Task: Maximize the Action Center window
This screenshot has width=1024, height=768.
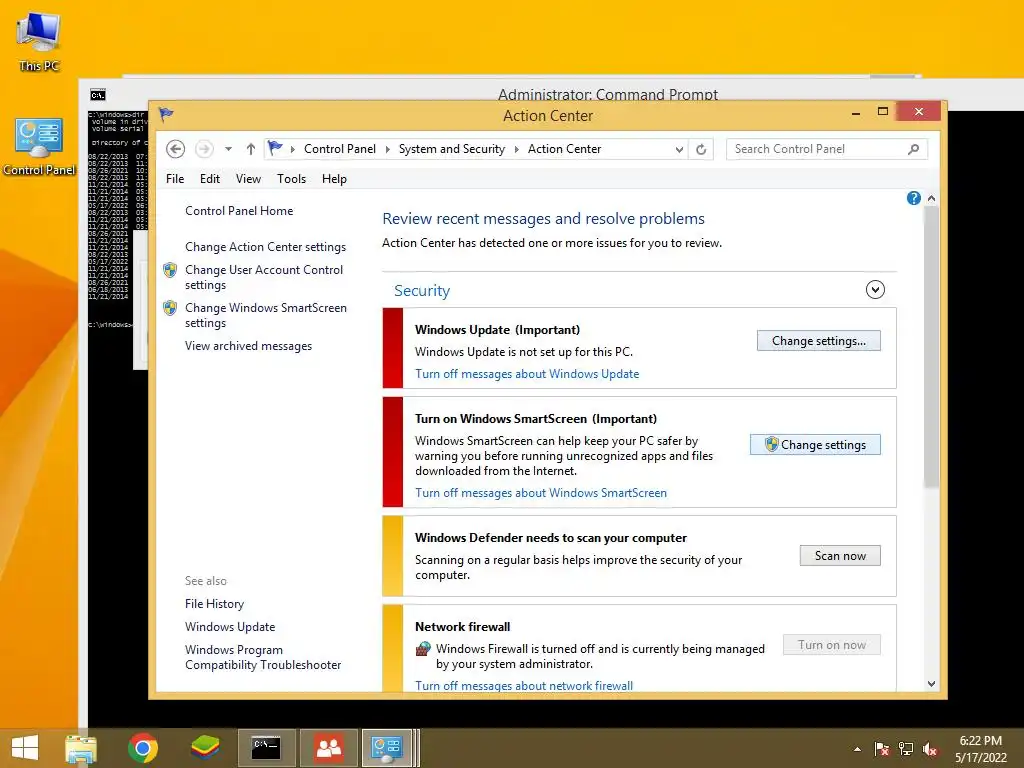Action: [x=883, y=112]
